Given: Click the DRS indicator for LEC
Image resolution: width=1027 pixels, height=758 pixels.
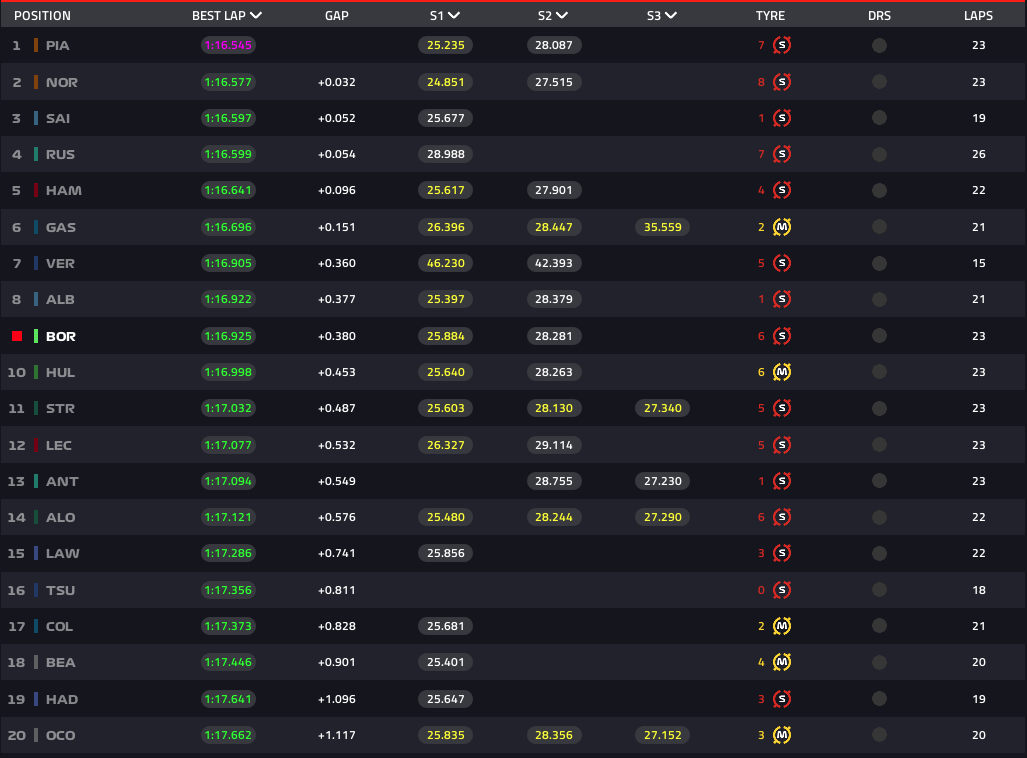Looking at the screenshot, I should (879, 445).
